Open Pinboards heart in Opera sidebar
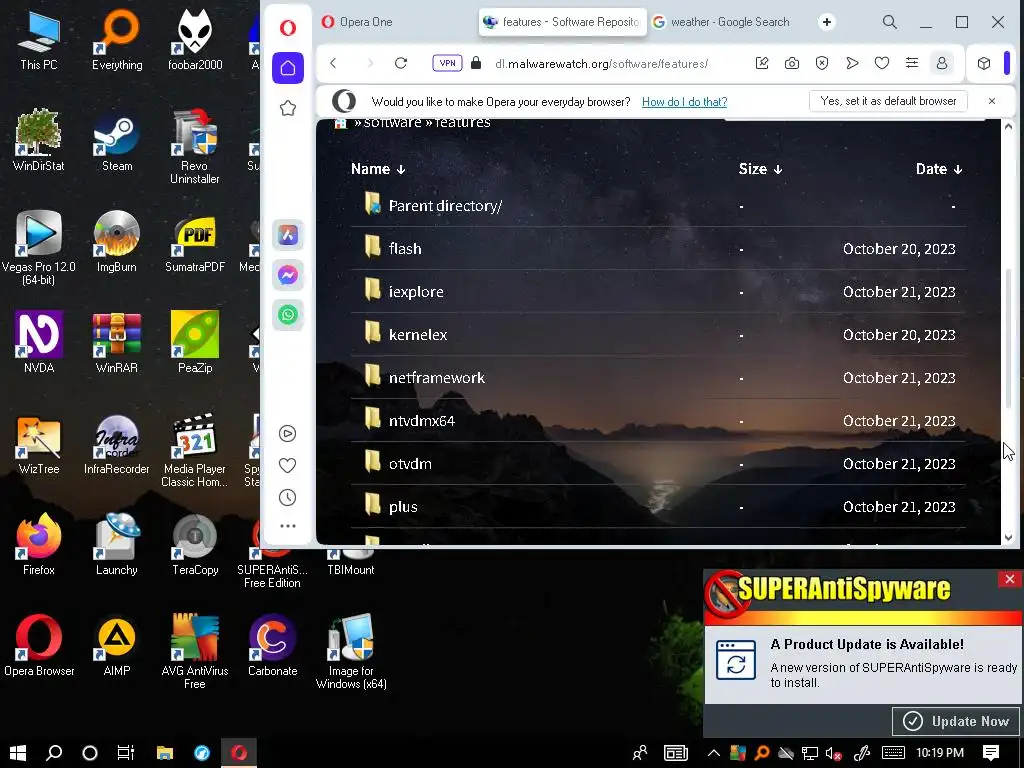 (x=287, y=466)
